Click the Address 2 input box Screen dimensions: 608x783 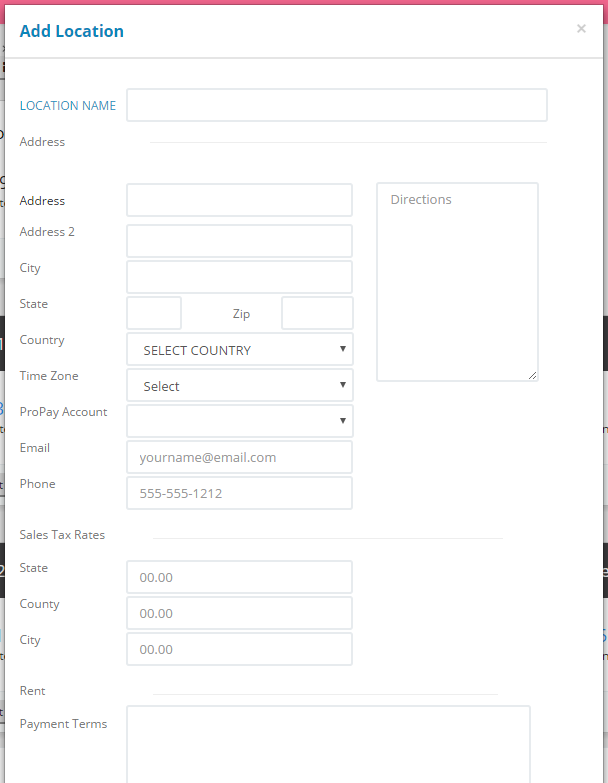(x=239, y=241)
